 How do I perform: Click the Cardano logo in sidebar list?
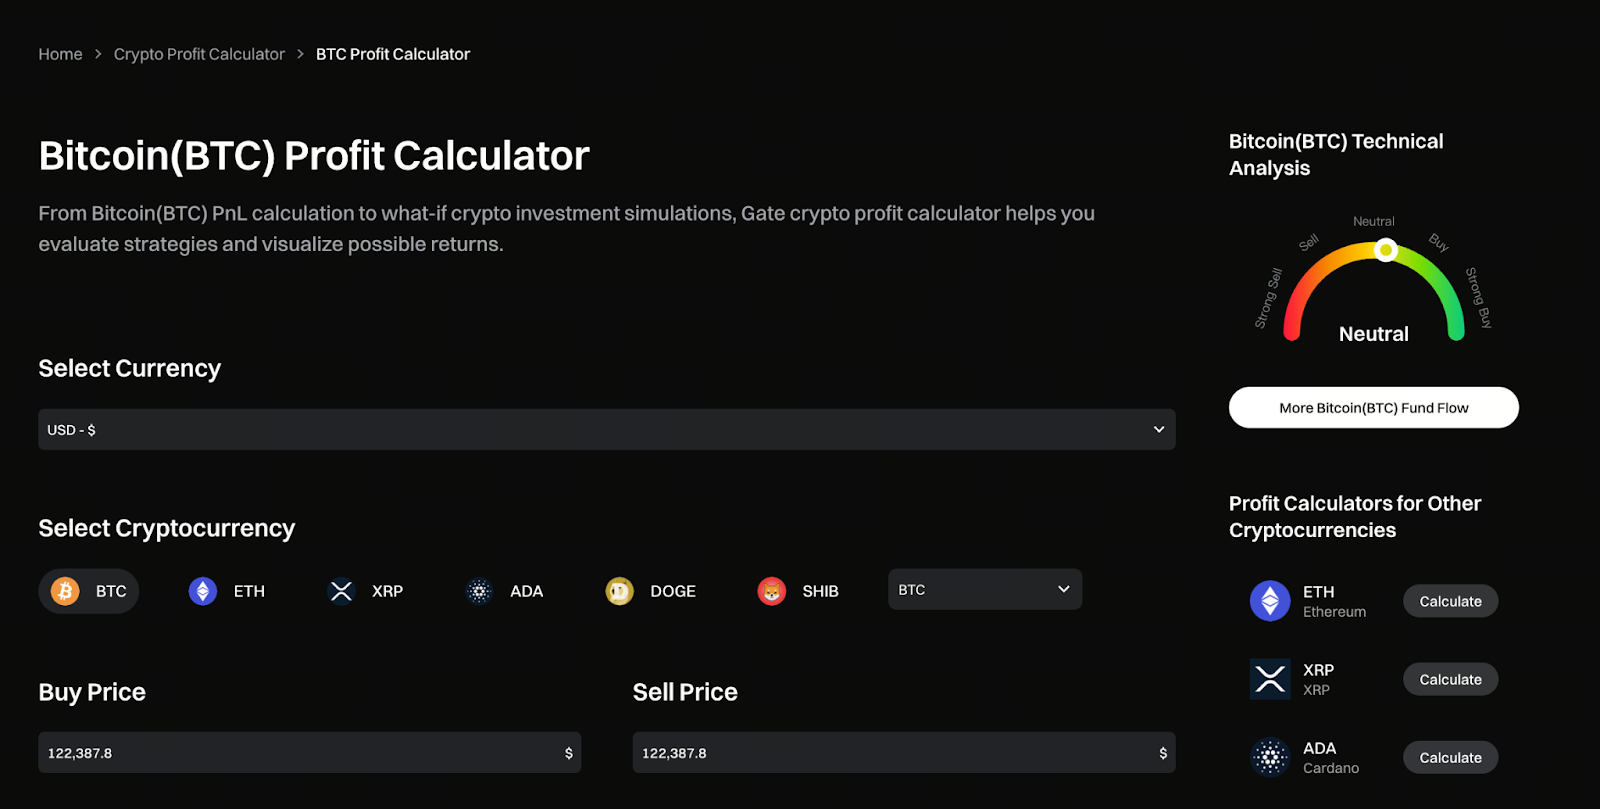pyautogui.click(x=1270, y=758)
